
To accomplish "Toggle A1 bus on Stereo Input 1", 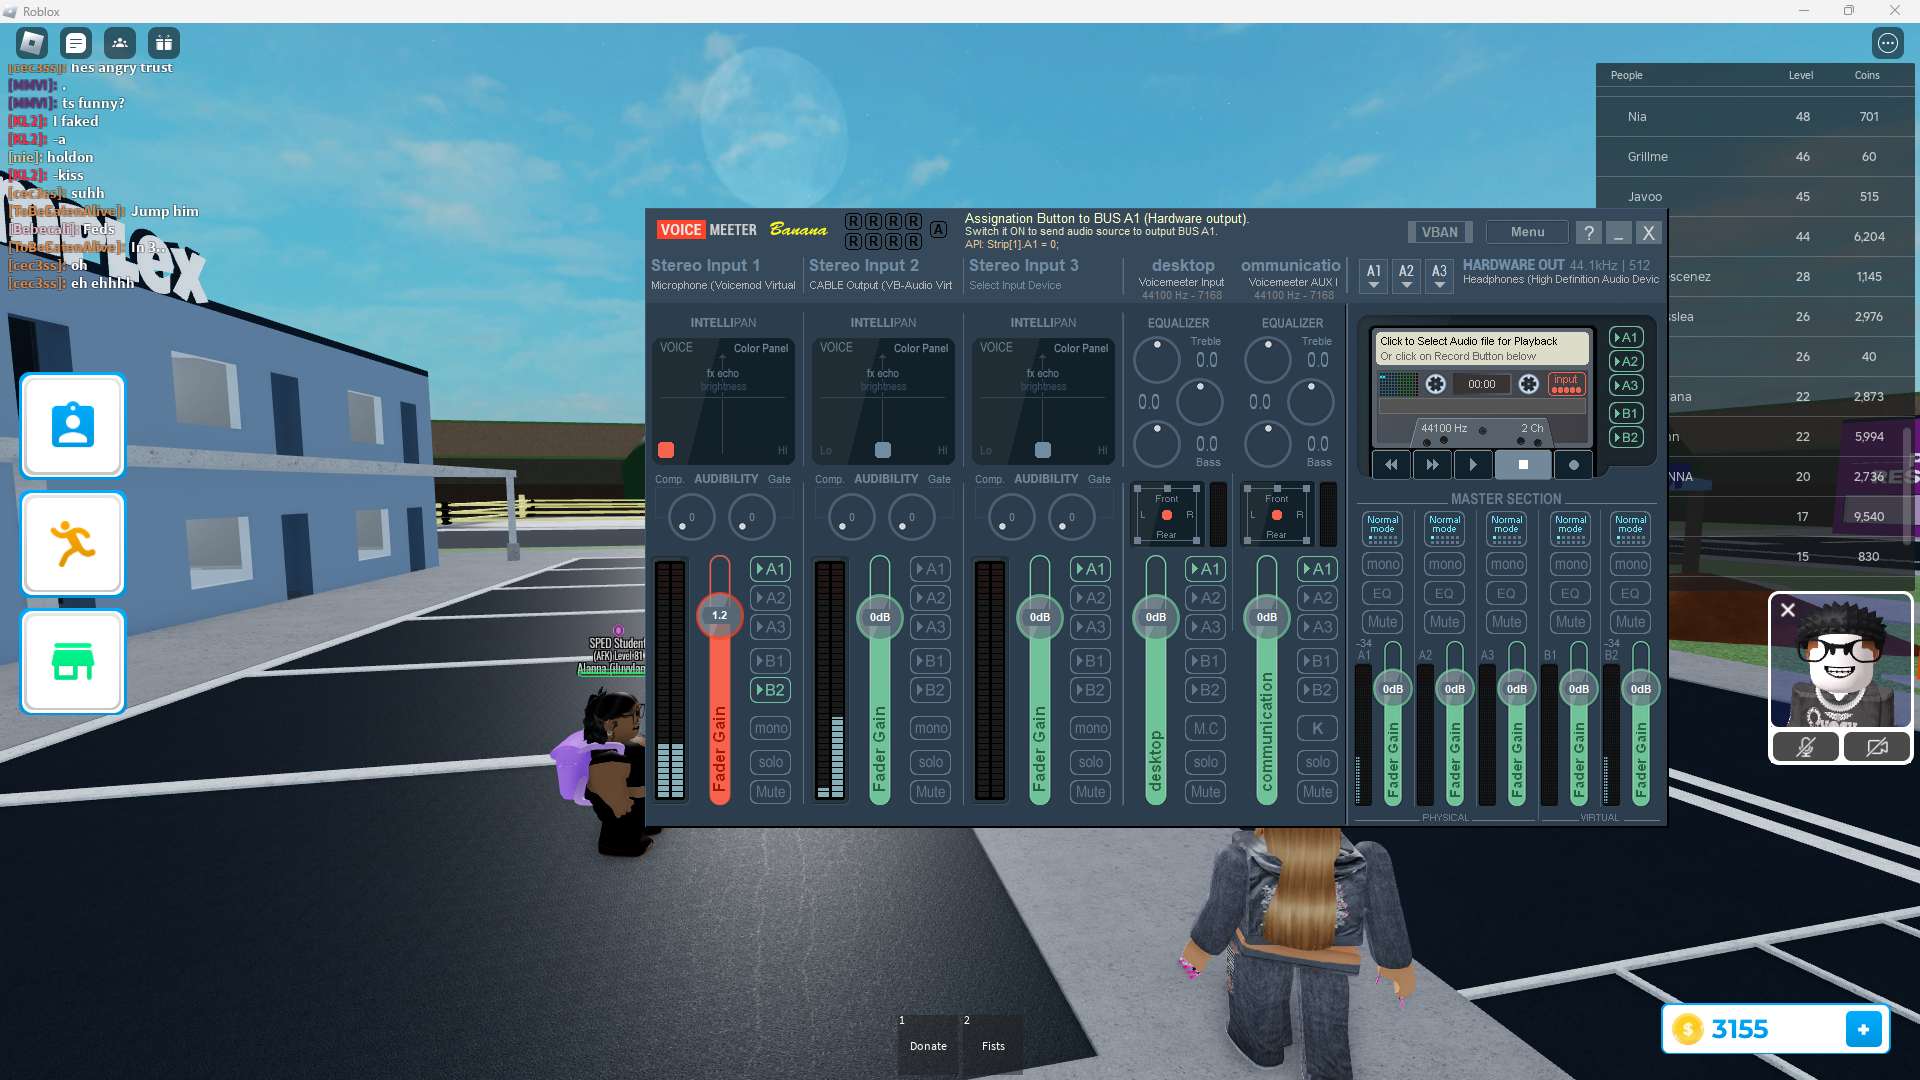I will point(771,569).
